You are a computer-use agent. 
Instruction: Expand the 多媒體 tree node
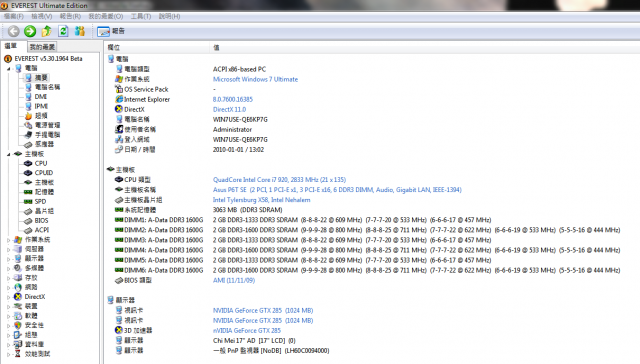[9, 269]
